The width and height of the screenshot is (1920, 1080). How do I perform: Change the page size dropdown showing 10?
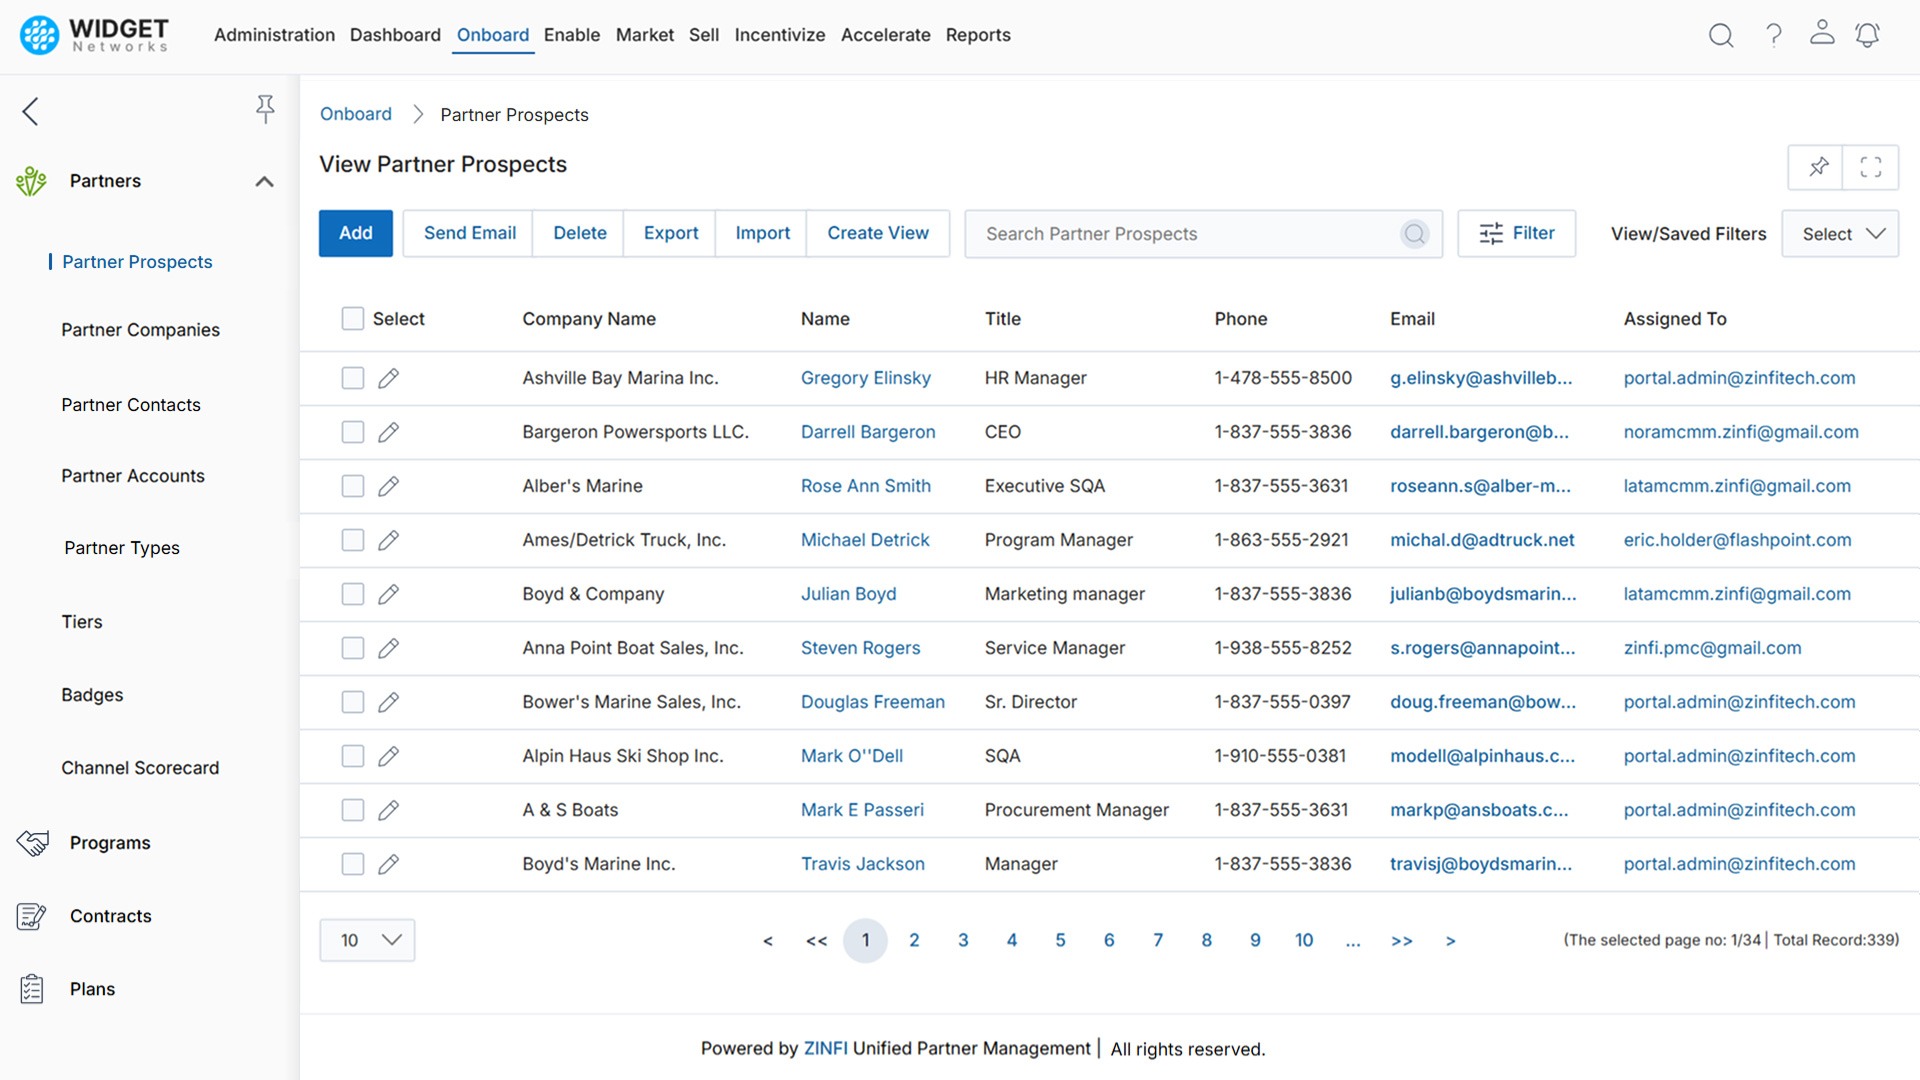coord(367,940)
